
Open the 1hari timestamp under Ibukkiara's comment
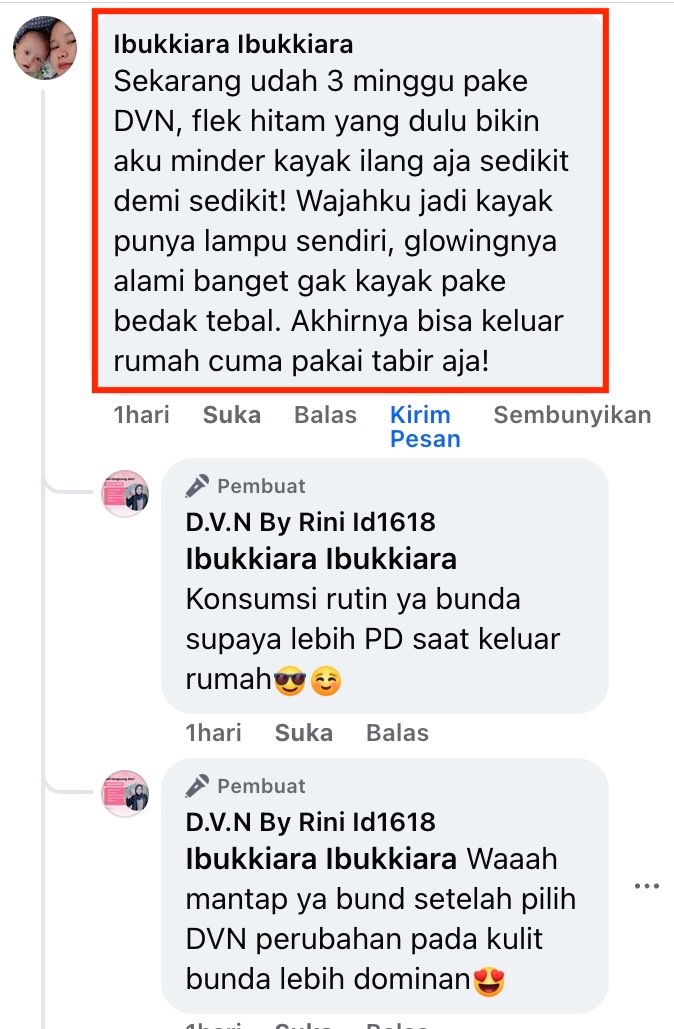pos(141,415)
